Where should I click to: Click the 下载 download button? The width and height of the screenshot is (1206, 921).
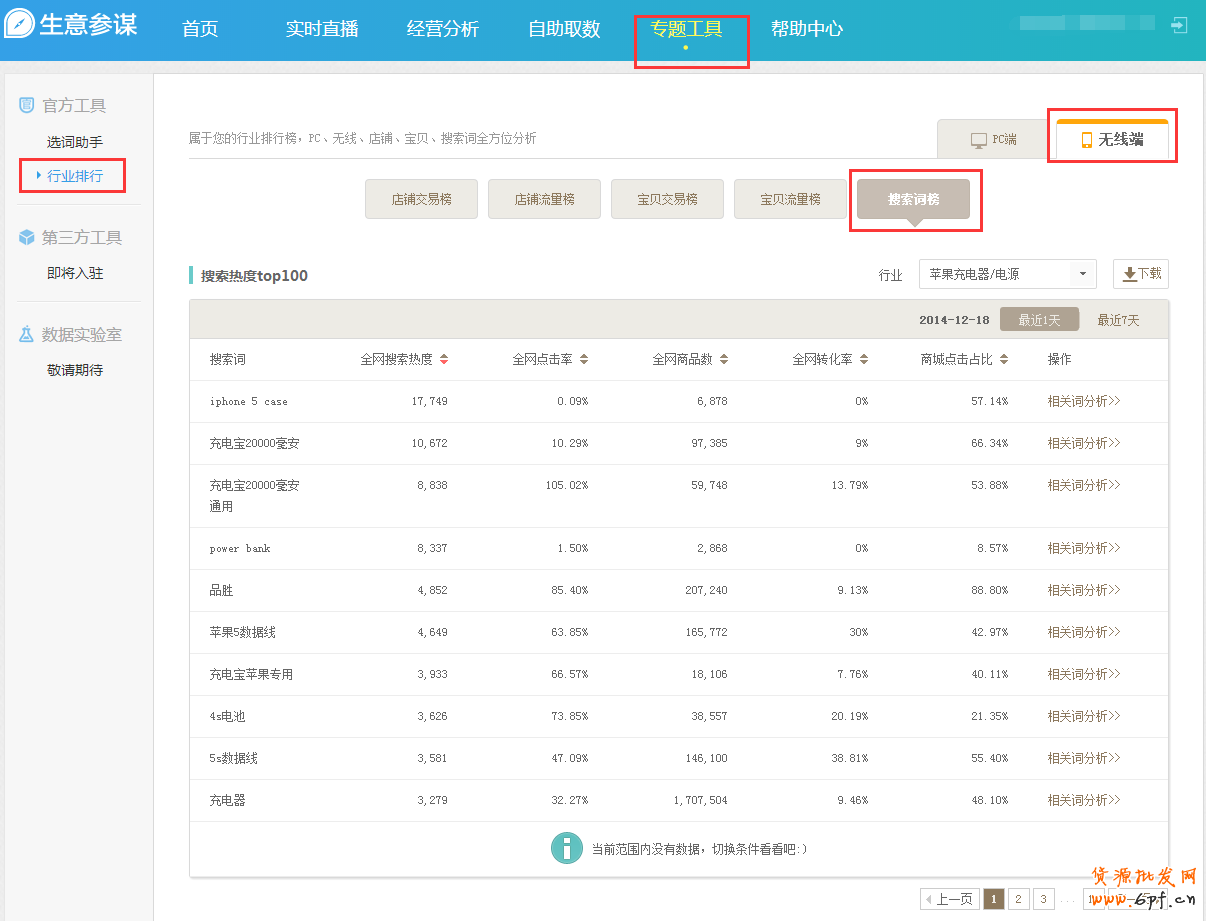point(1141,274)
